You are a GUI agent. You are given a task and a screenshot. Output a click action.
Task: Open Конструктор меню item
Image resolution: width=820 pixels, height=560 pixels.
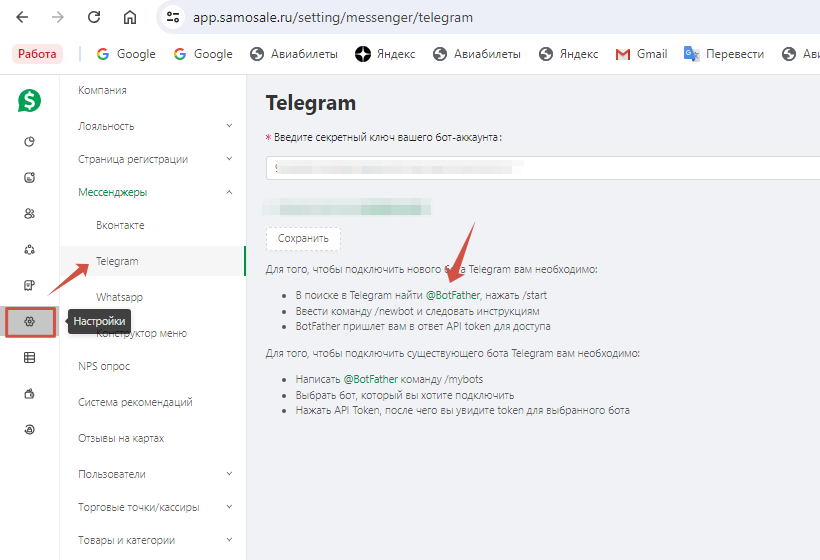(x=141, y=333)
